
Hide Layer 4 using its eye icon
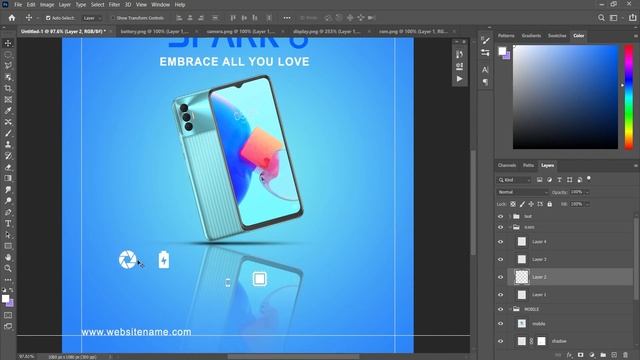click(500, 242)
